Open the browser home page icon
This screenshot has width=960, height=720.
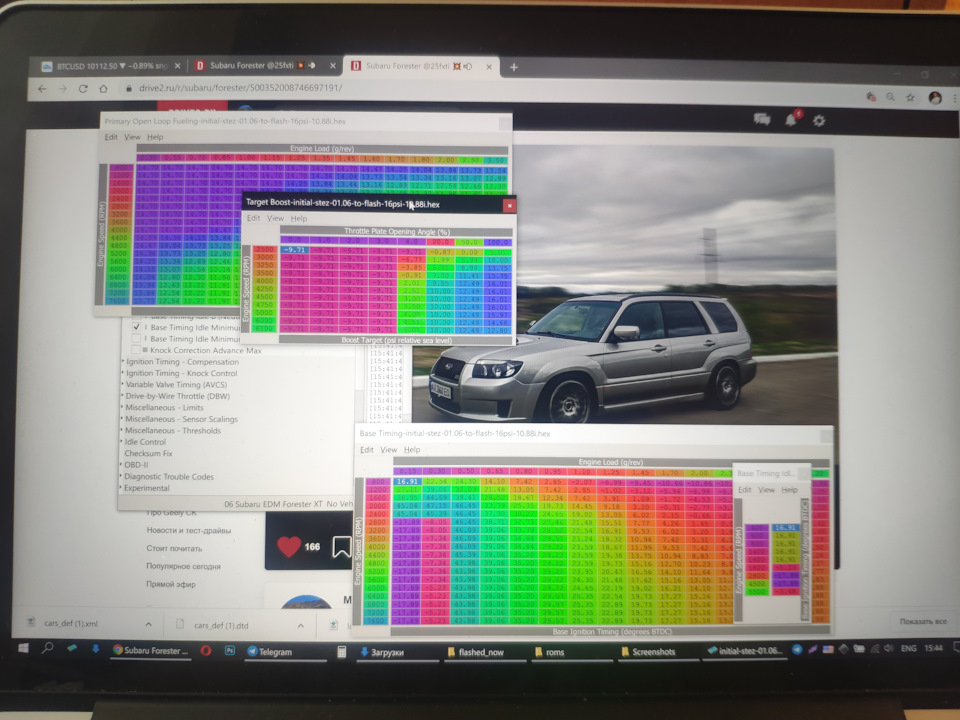tap(103, 89)
